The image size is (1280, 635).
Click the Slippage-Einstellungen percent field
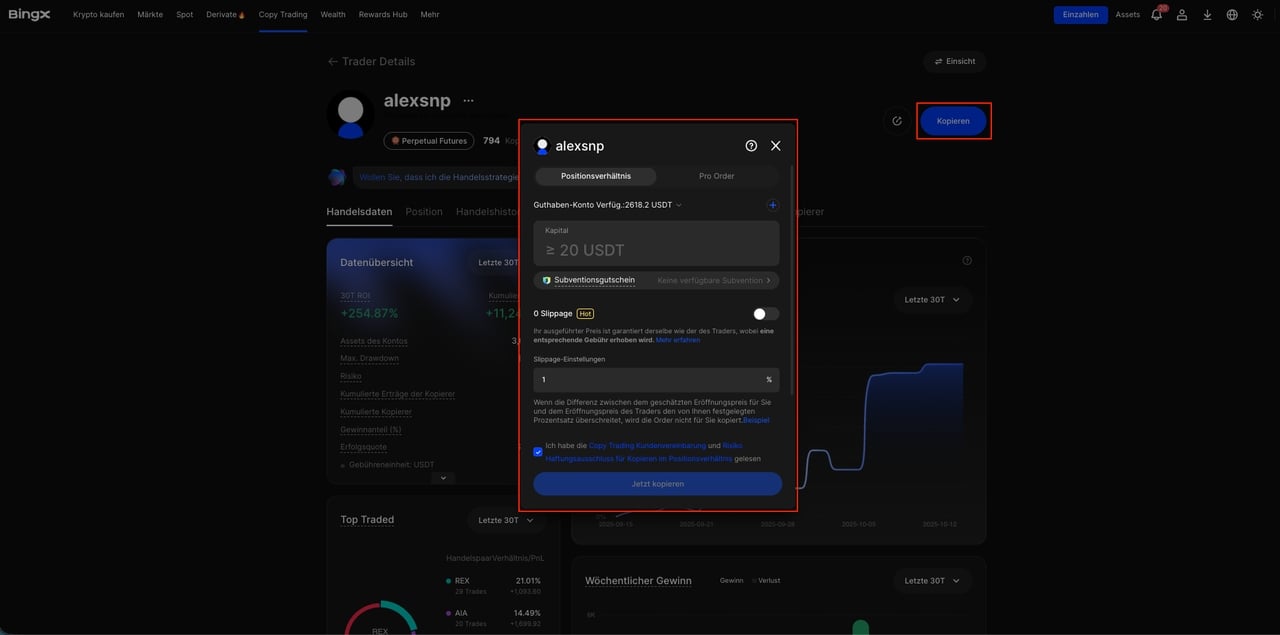tap(650, 380)
